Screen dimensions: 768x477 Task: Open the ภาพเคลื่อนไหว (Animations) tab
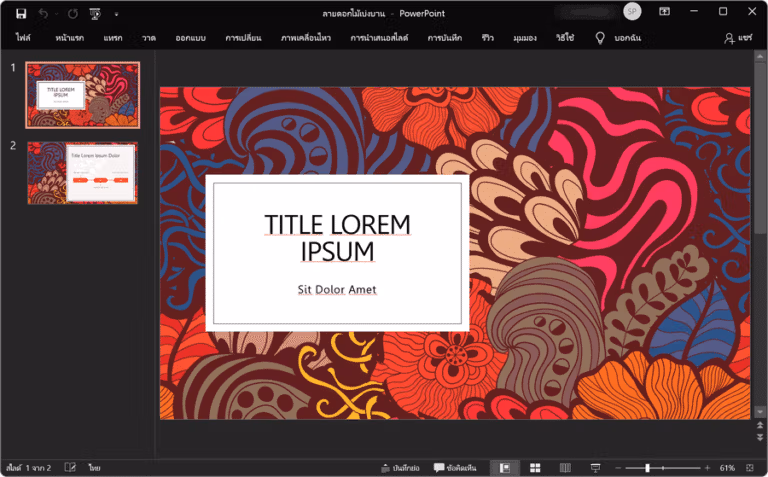[306, 38]
